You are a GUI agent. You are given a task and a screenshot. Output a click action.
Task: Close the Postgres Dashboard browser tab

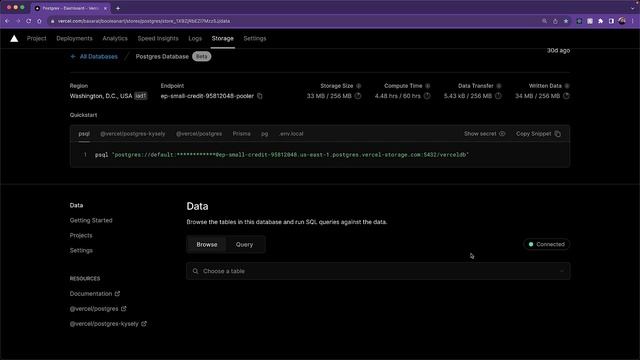click(105, 8)
